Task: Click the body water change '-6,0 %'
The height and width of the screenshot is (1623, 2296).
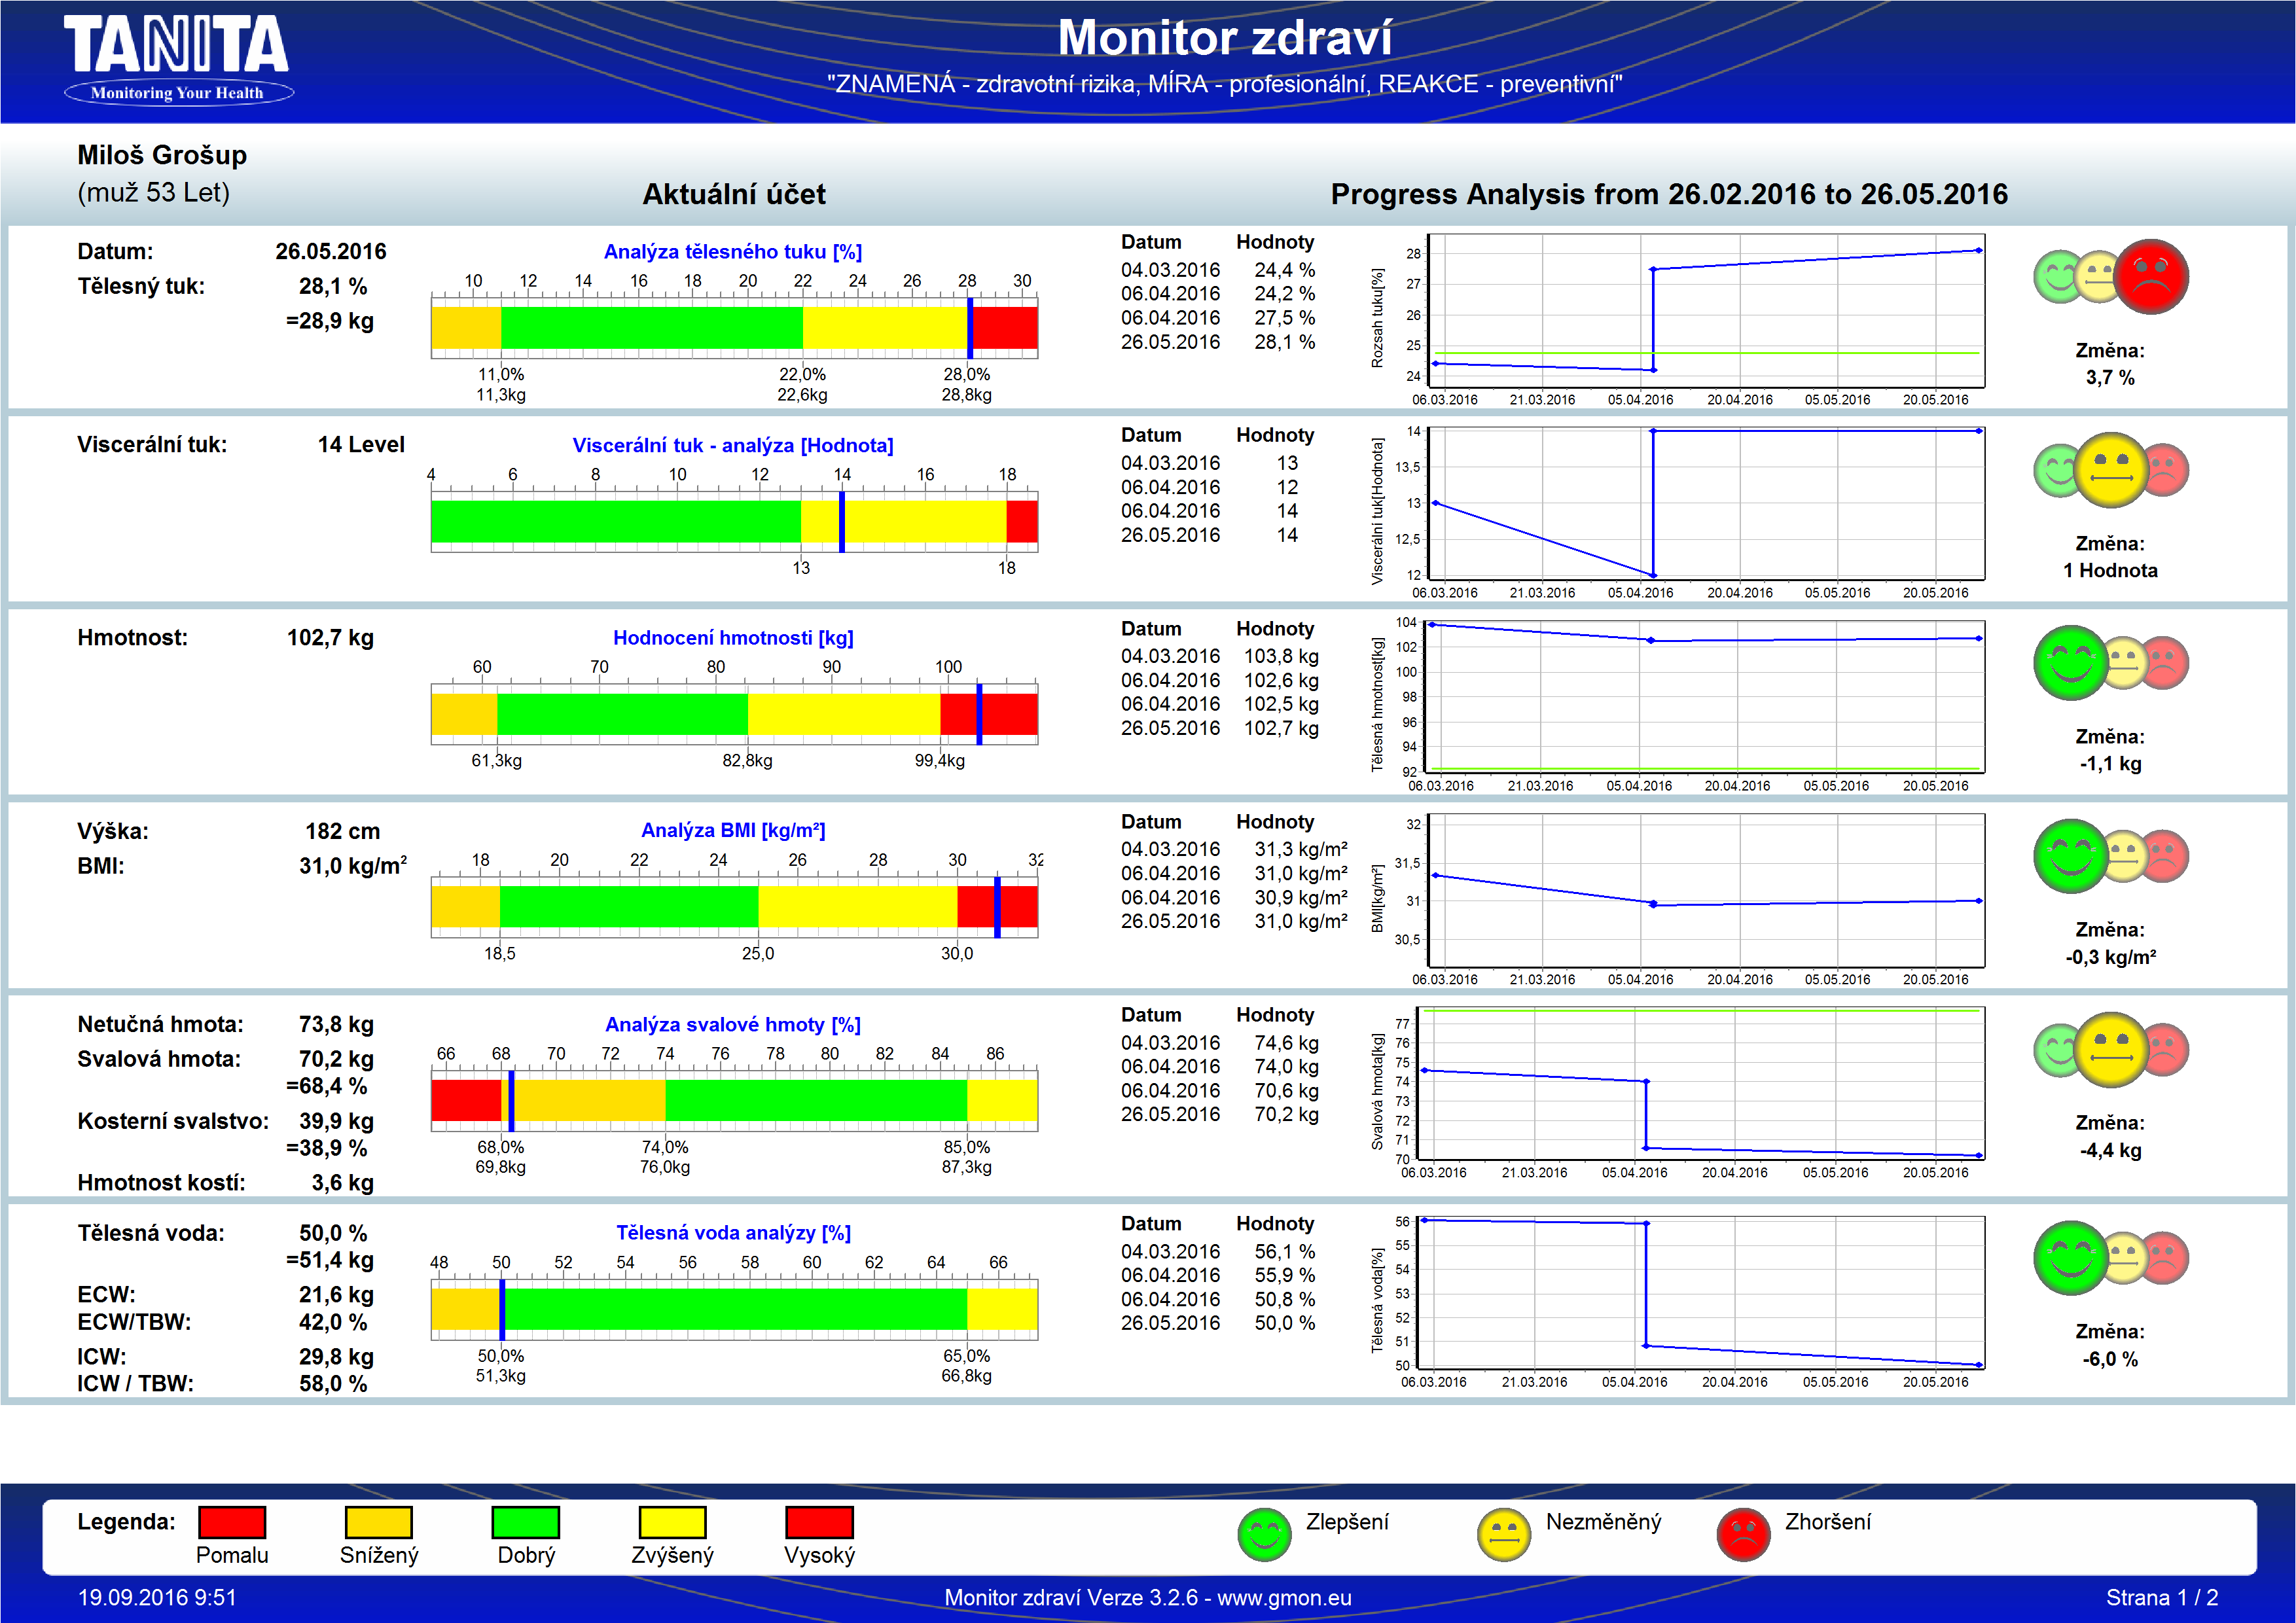Action: (2110, 1360)
